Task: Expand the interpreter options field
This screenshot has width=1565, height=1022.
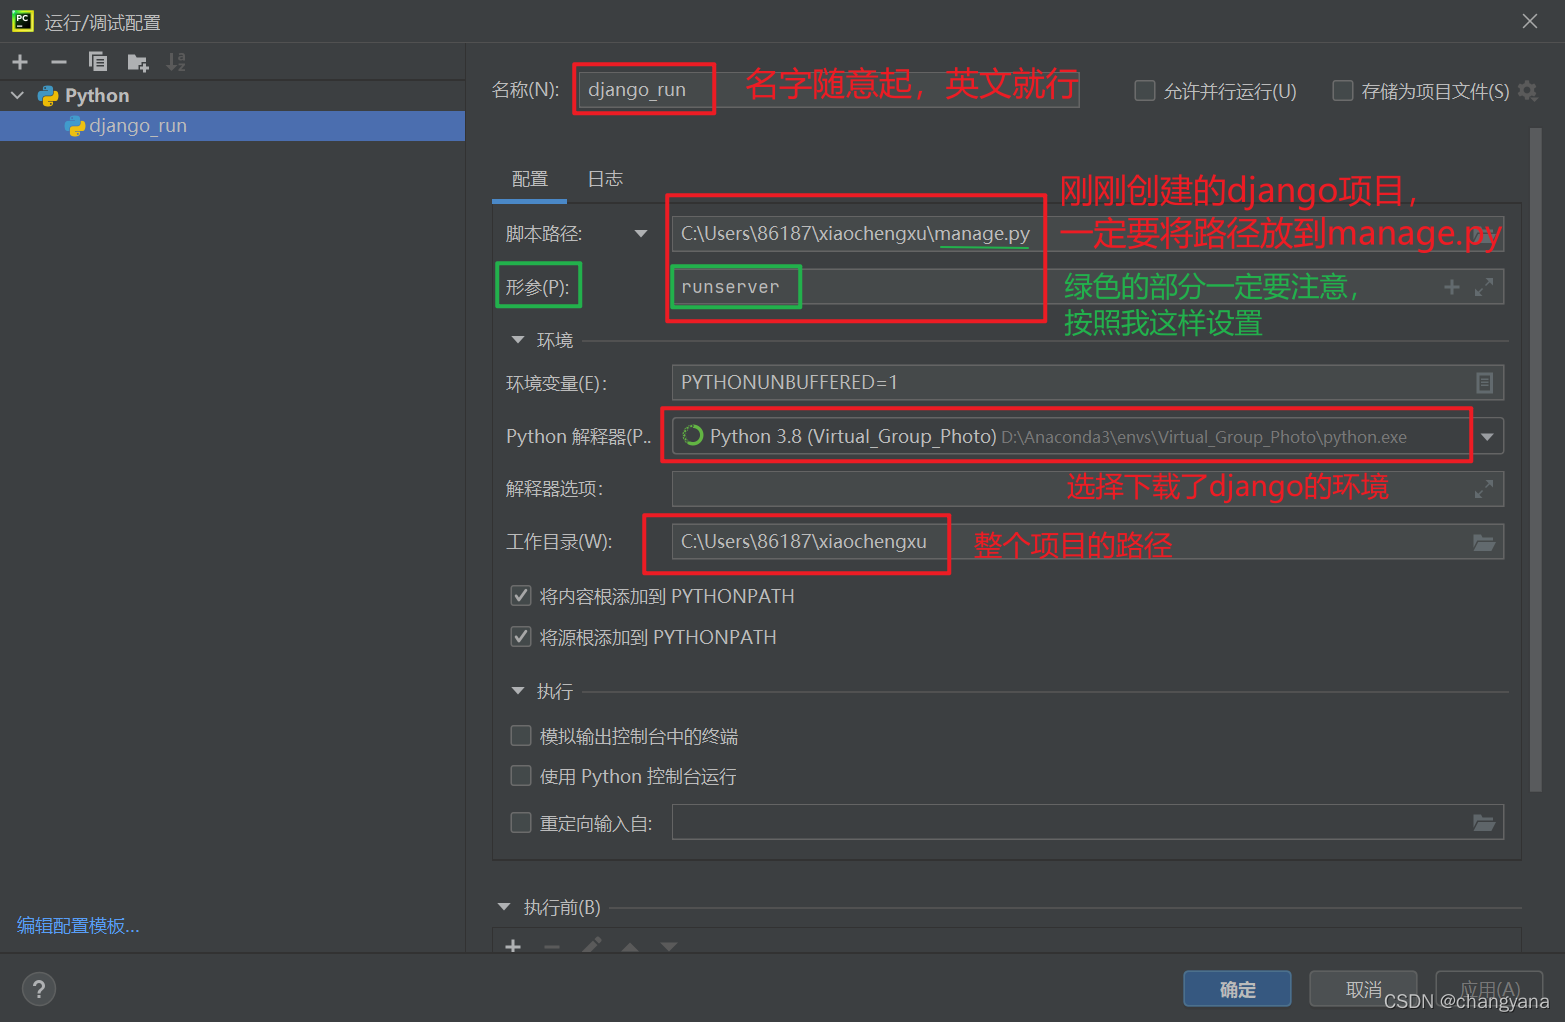Action: click(x=1484, y=489)
